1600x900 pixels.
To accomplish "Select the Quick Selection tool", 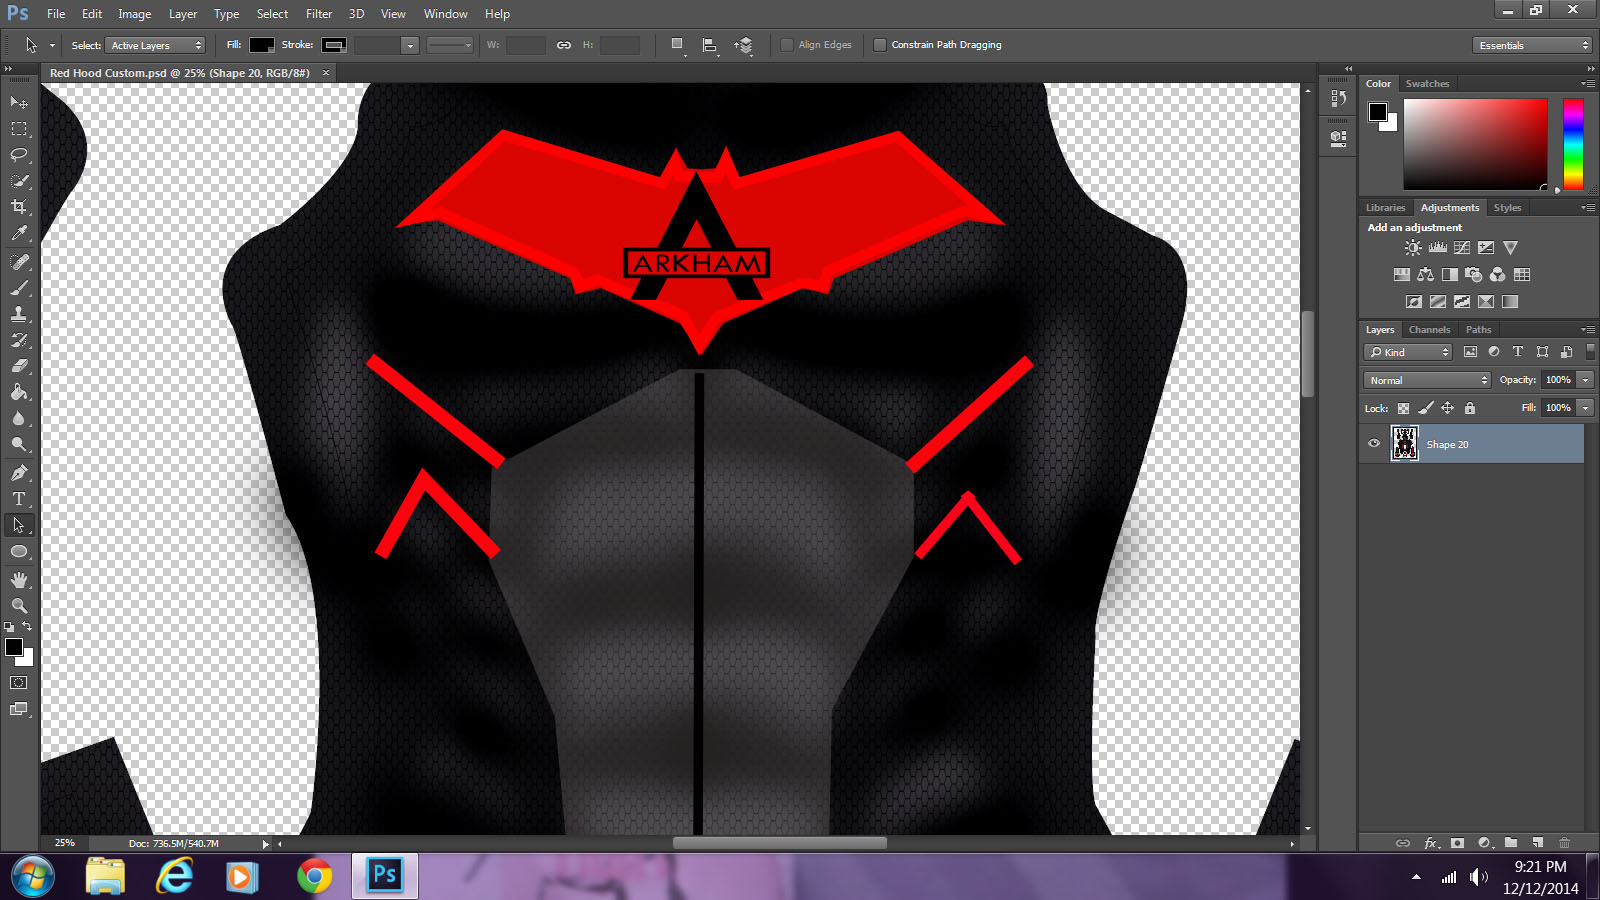I will 19,181.
